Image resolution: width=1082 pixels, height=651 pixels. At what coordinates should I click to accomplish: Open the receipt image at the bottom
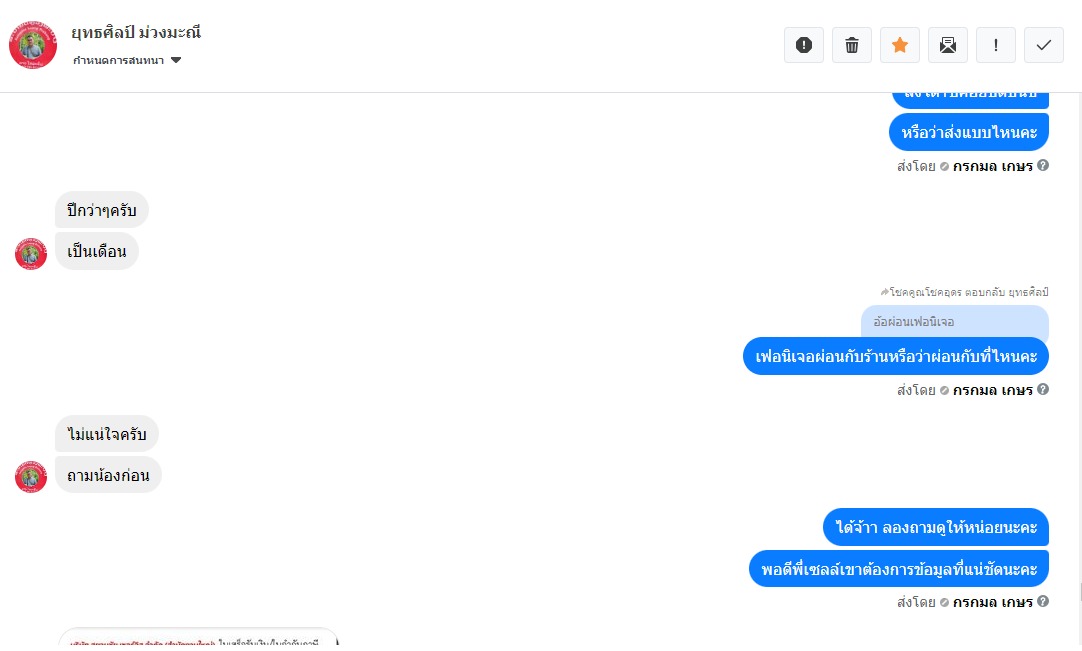(x=199, y=639)
